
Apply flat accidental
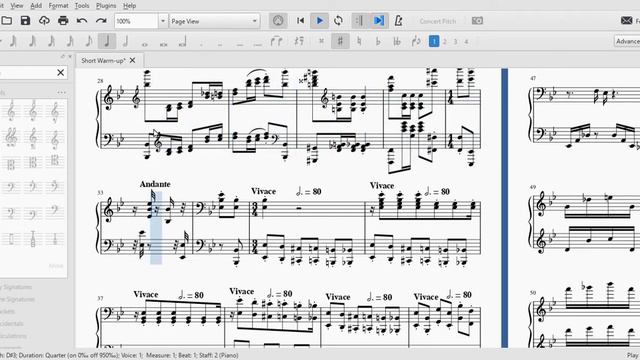click(x=378, y=41)
